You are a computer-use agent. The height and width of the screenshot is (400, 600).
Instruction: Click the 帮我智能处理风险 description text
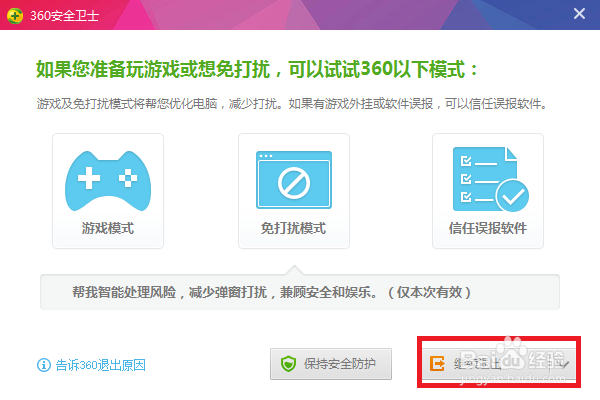tap(272, 292)
